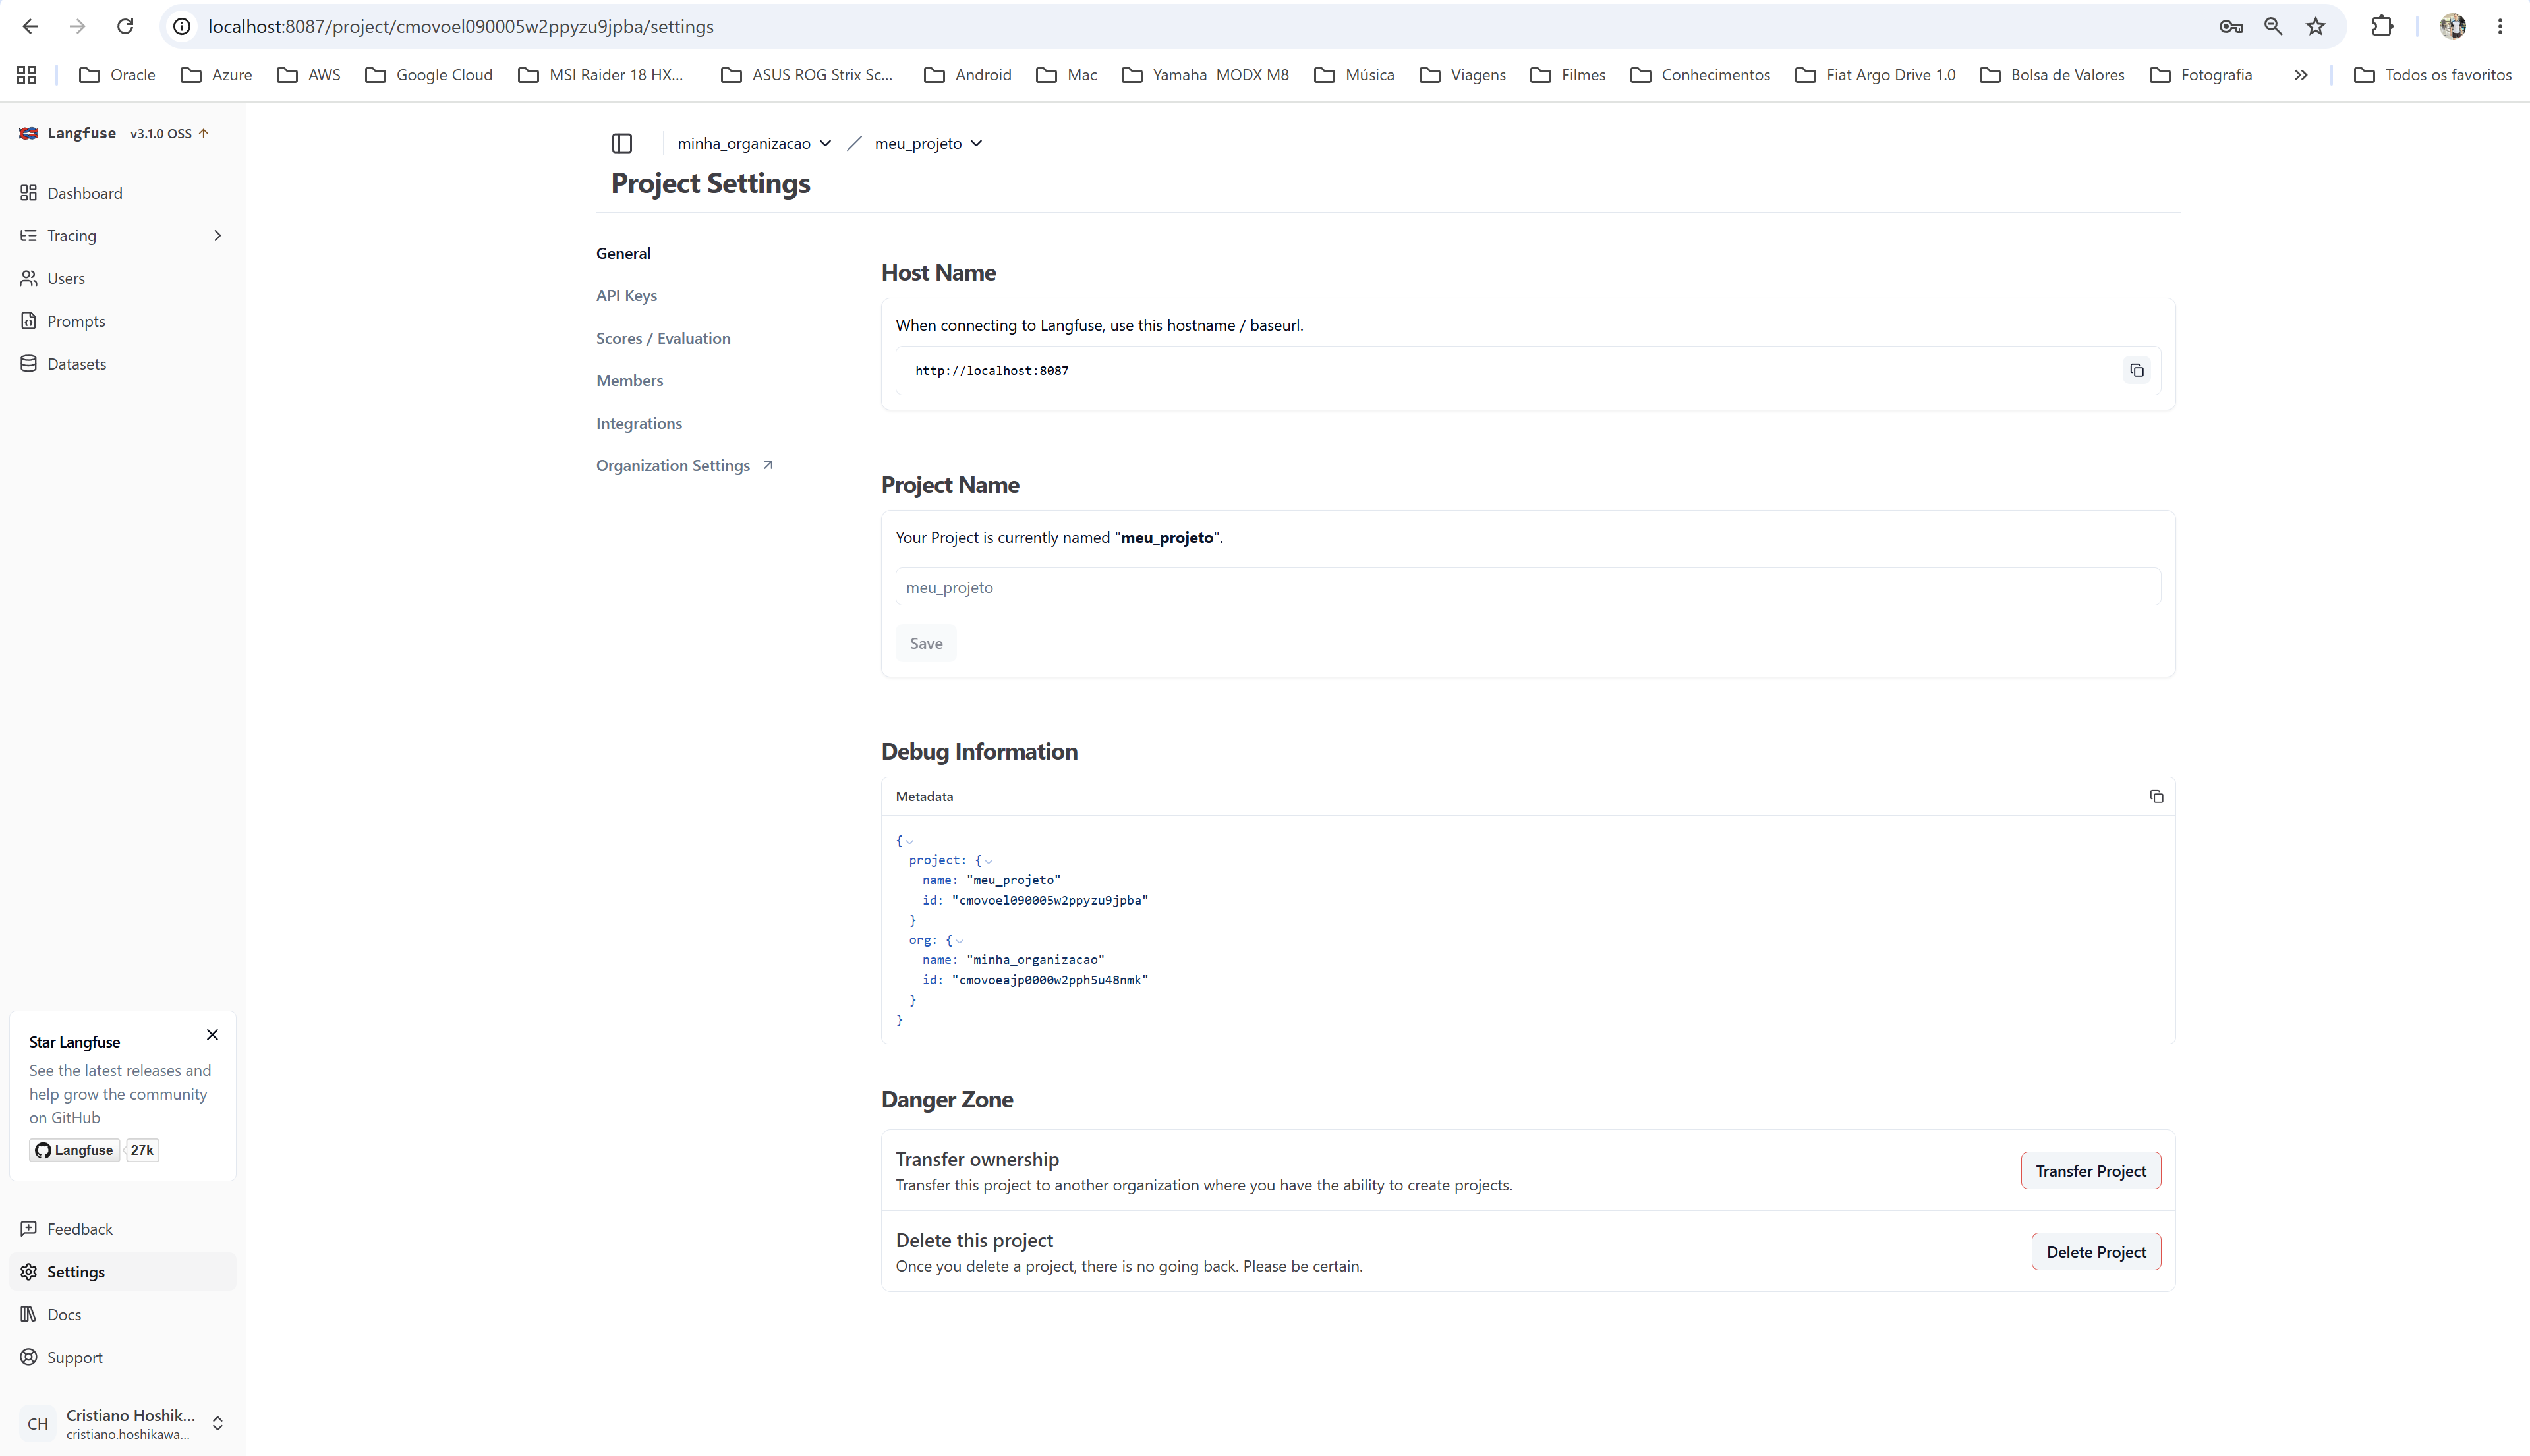Open the minha_organizacao organization dropdown

click(x=754, y=143)
